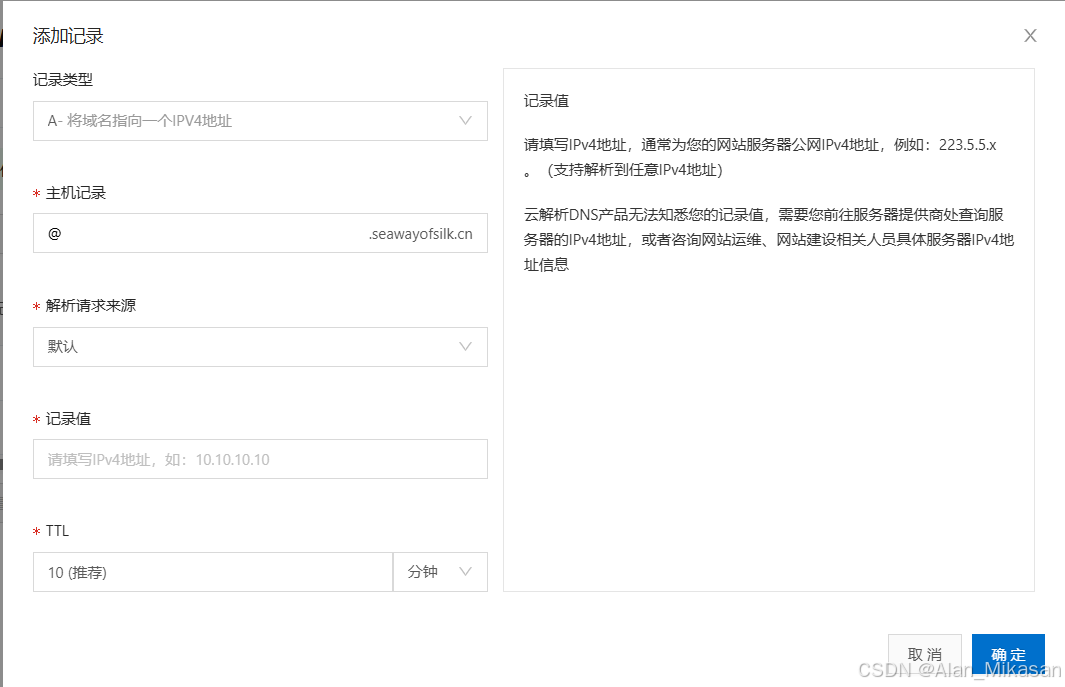Expand the 解析请求来源 dropdown
The width and height of the screenshot is (1065, 687).
260,347
